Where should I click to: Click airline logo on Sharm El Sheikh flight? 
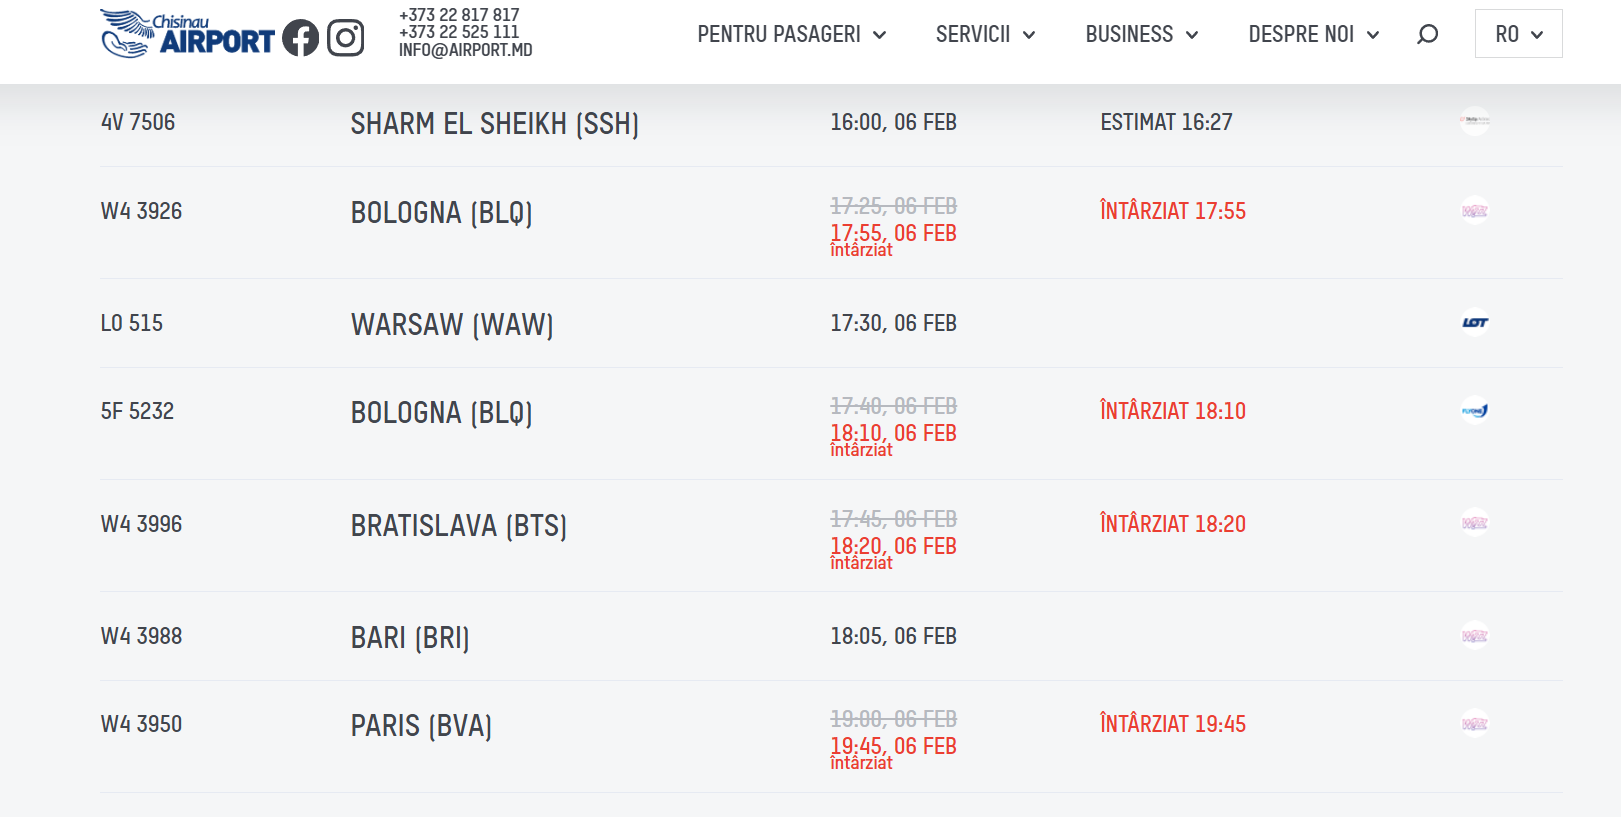point(1475,121)
